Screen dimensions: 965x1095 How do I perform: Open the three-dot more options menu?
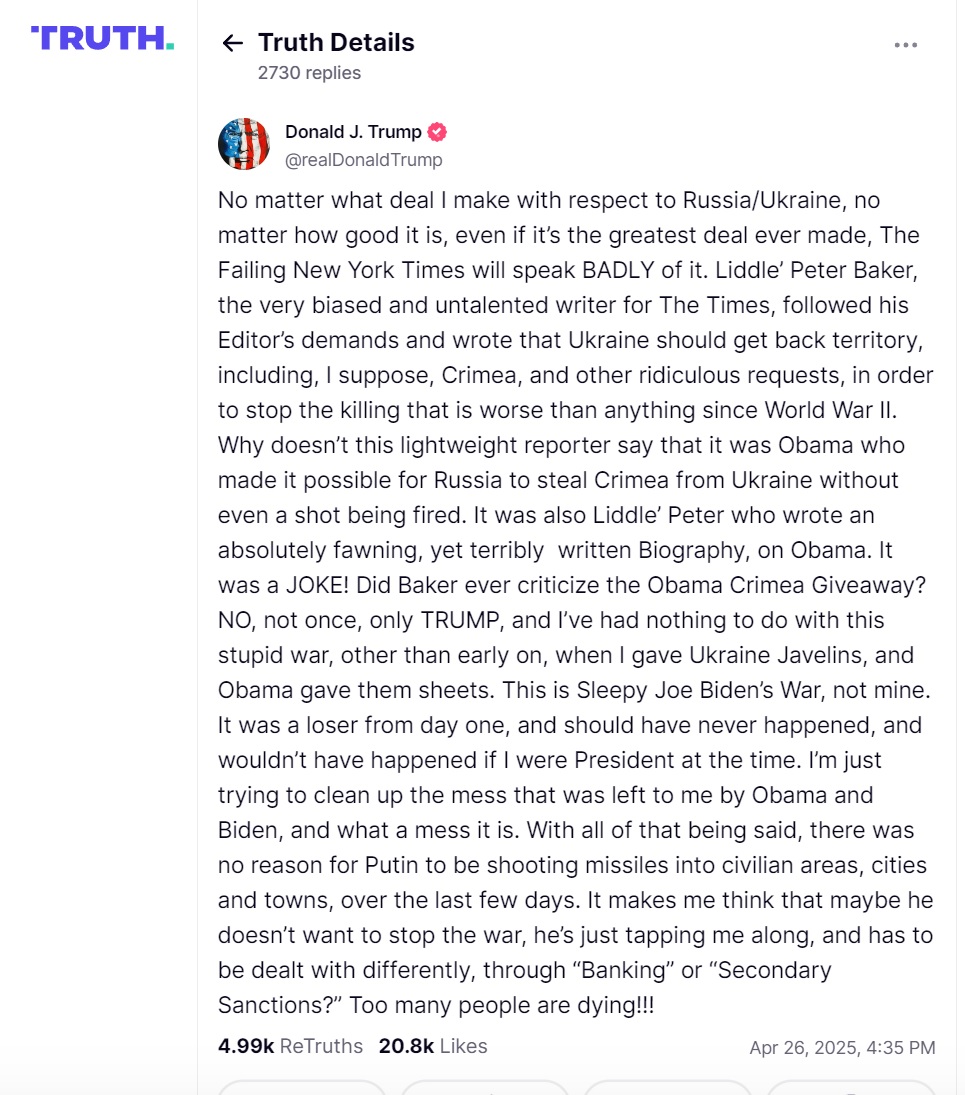pos(906,45)
